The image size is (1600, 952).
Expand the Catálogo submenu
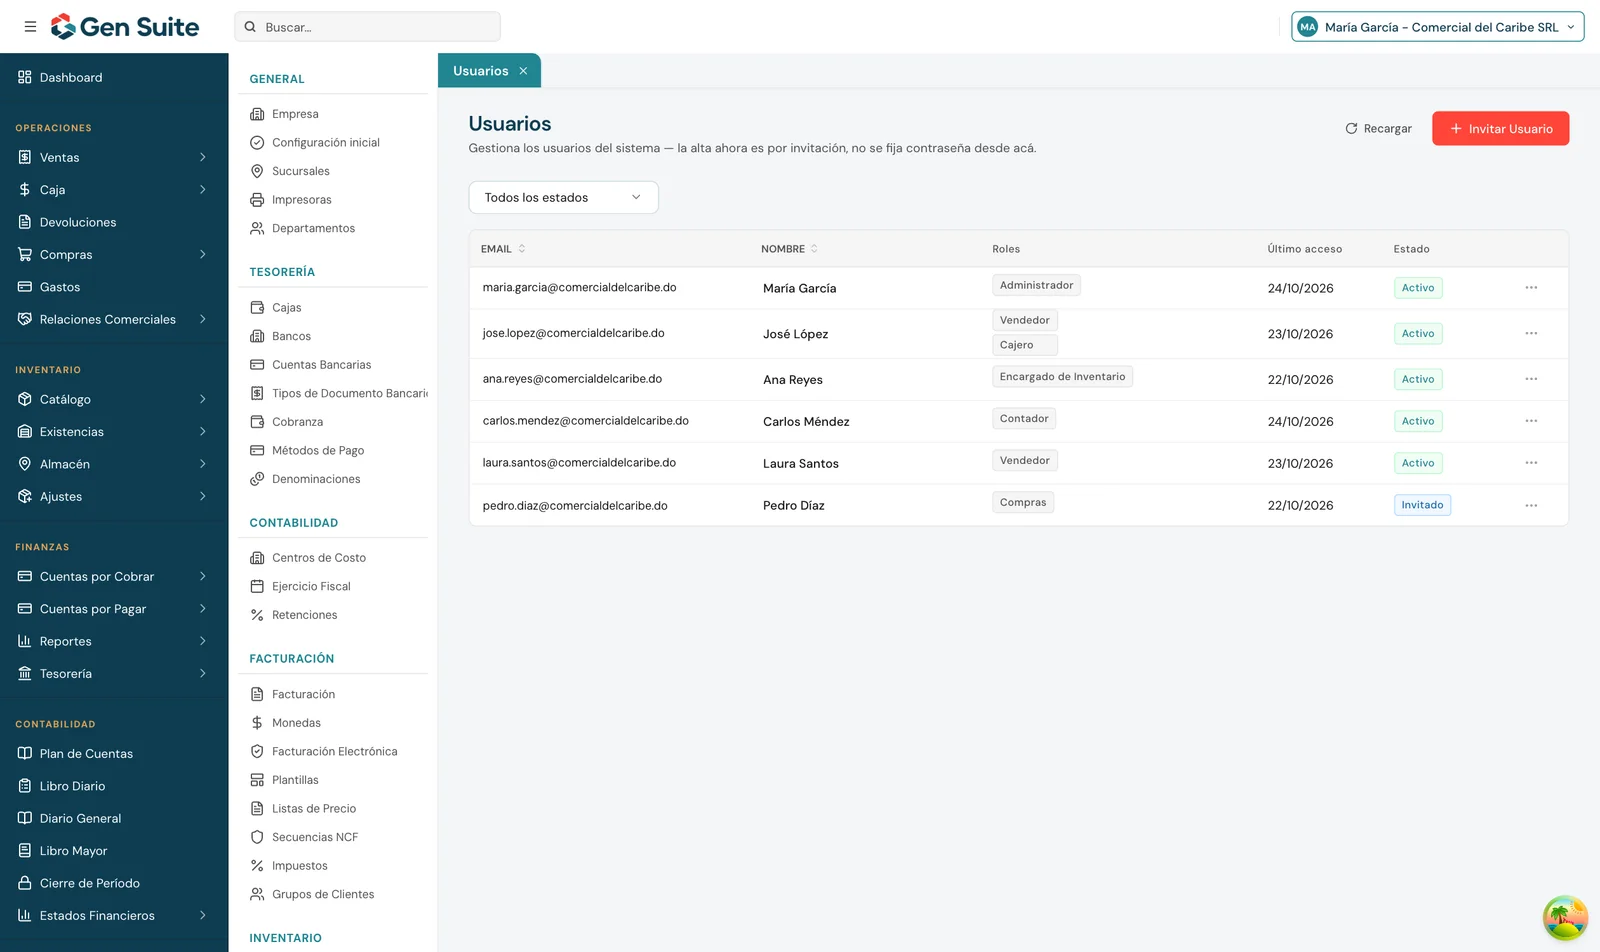coord(202,399)
